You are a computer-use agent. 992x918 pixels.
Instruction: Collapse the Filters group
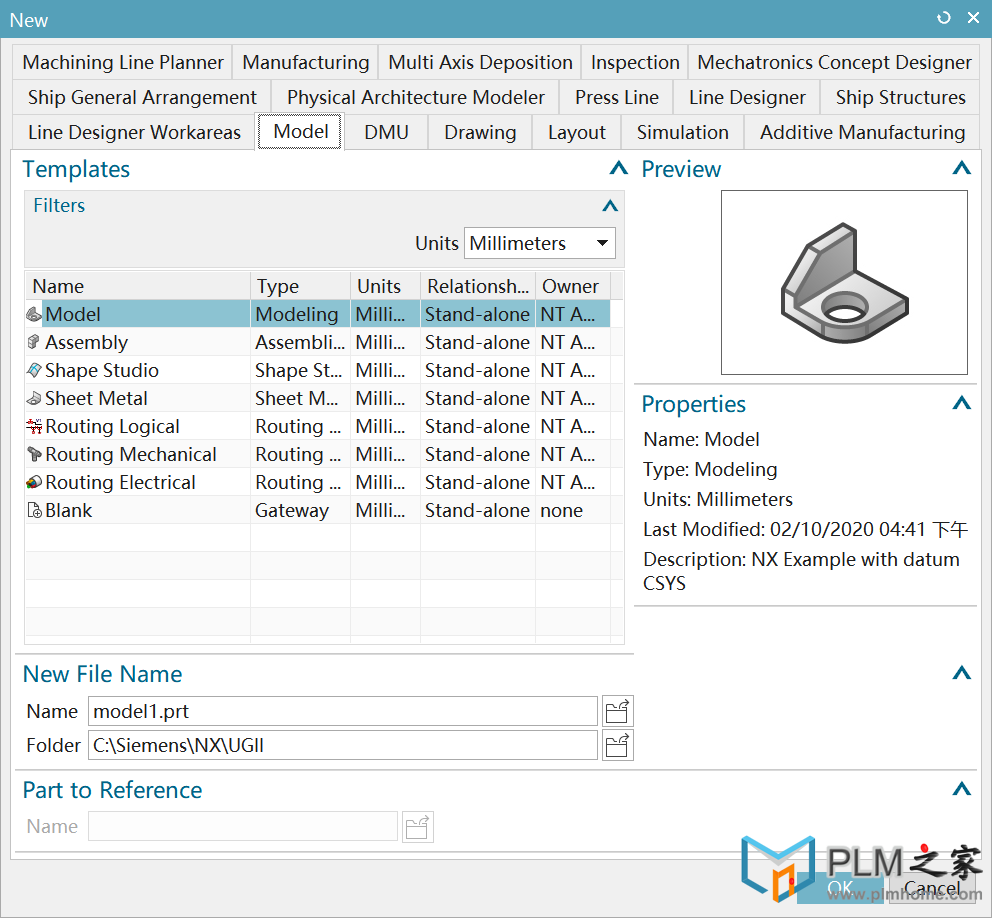coord(610,206)
